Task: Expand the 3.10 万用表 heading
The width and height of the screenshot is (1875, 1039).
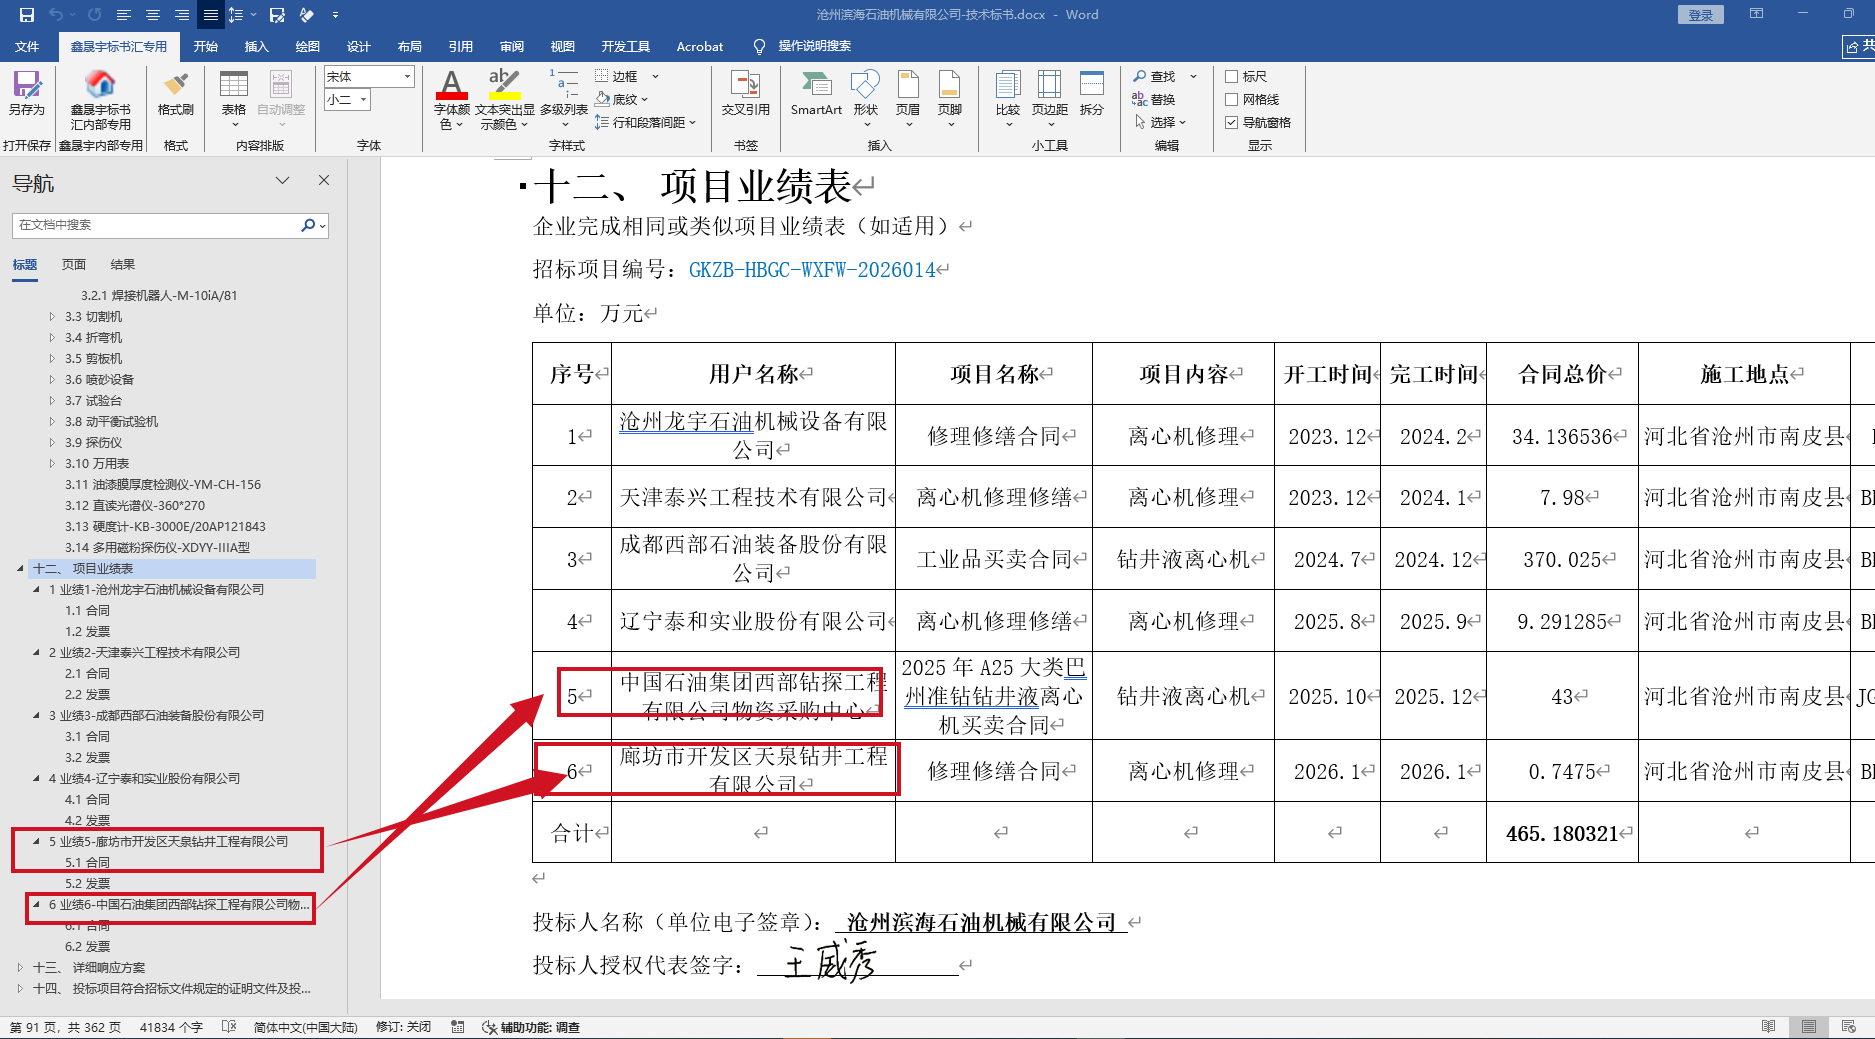Action: [52, 463]
